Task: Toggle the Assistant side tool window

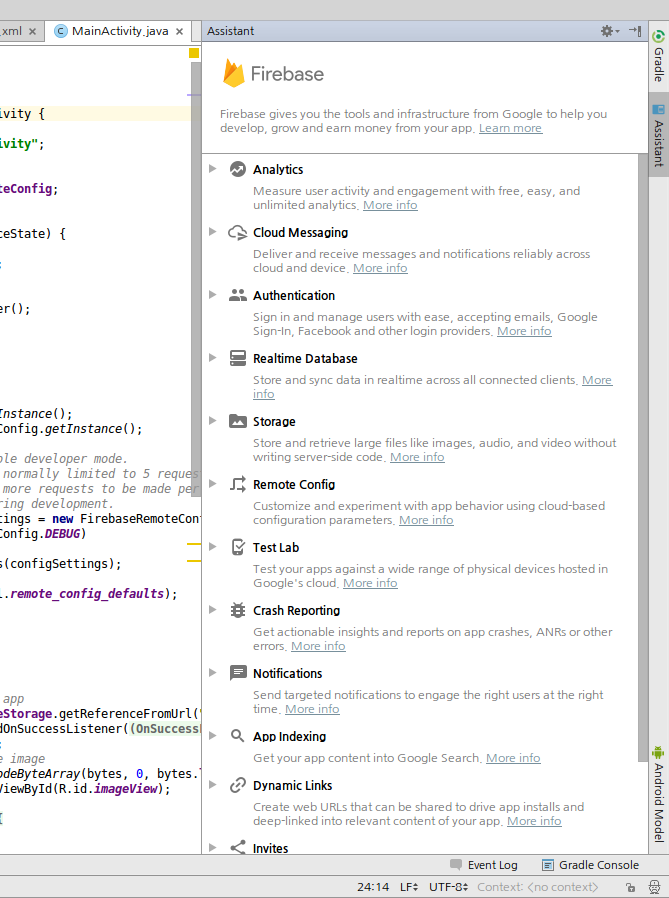Action: coord(659,135)
